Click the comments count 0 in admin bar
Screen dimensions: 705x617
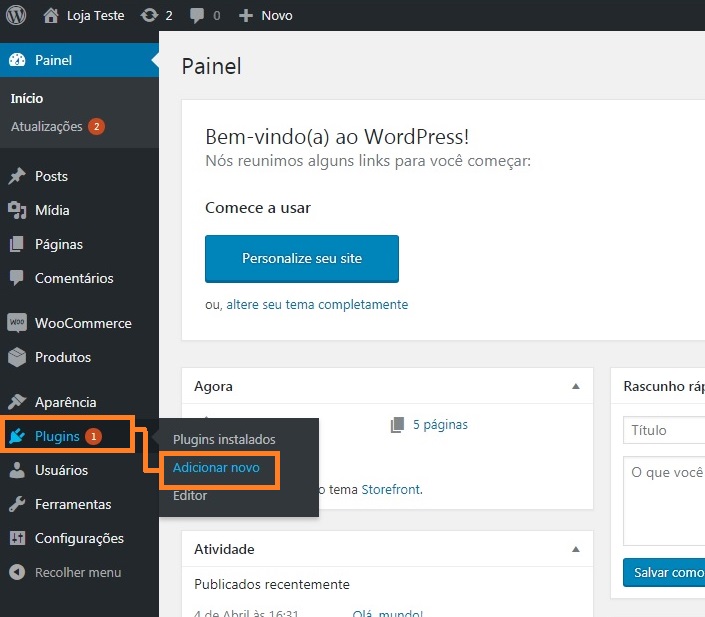point(217,16)
